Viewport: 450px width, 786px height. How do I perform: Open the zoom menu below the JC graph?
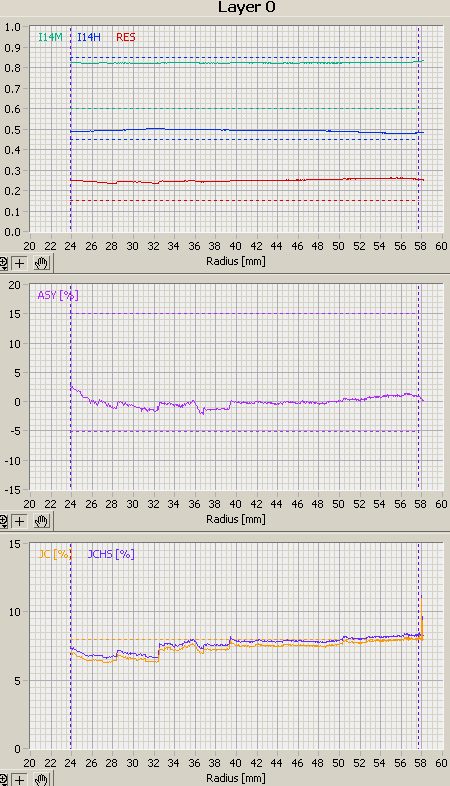pos(4,780)
